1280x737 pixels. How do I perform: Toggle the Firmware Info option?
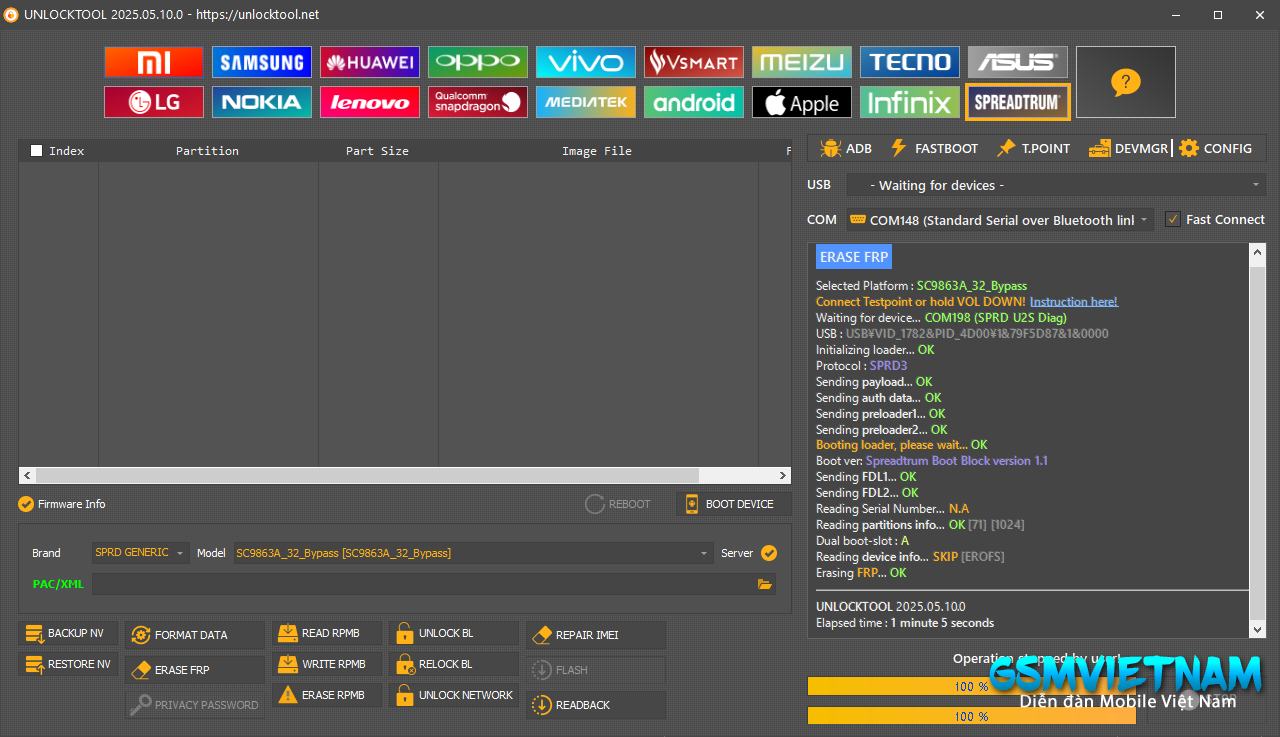pyautogui.click(x=26, y=504)
